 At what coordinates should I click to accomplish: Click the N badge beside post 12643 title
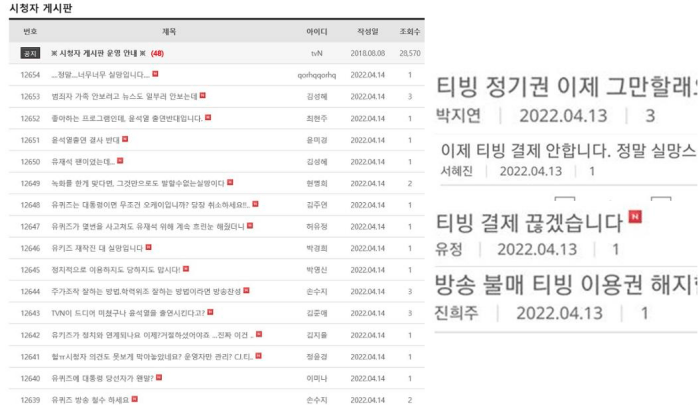click(x=210, y=312)
